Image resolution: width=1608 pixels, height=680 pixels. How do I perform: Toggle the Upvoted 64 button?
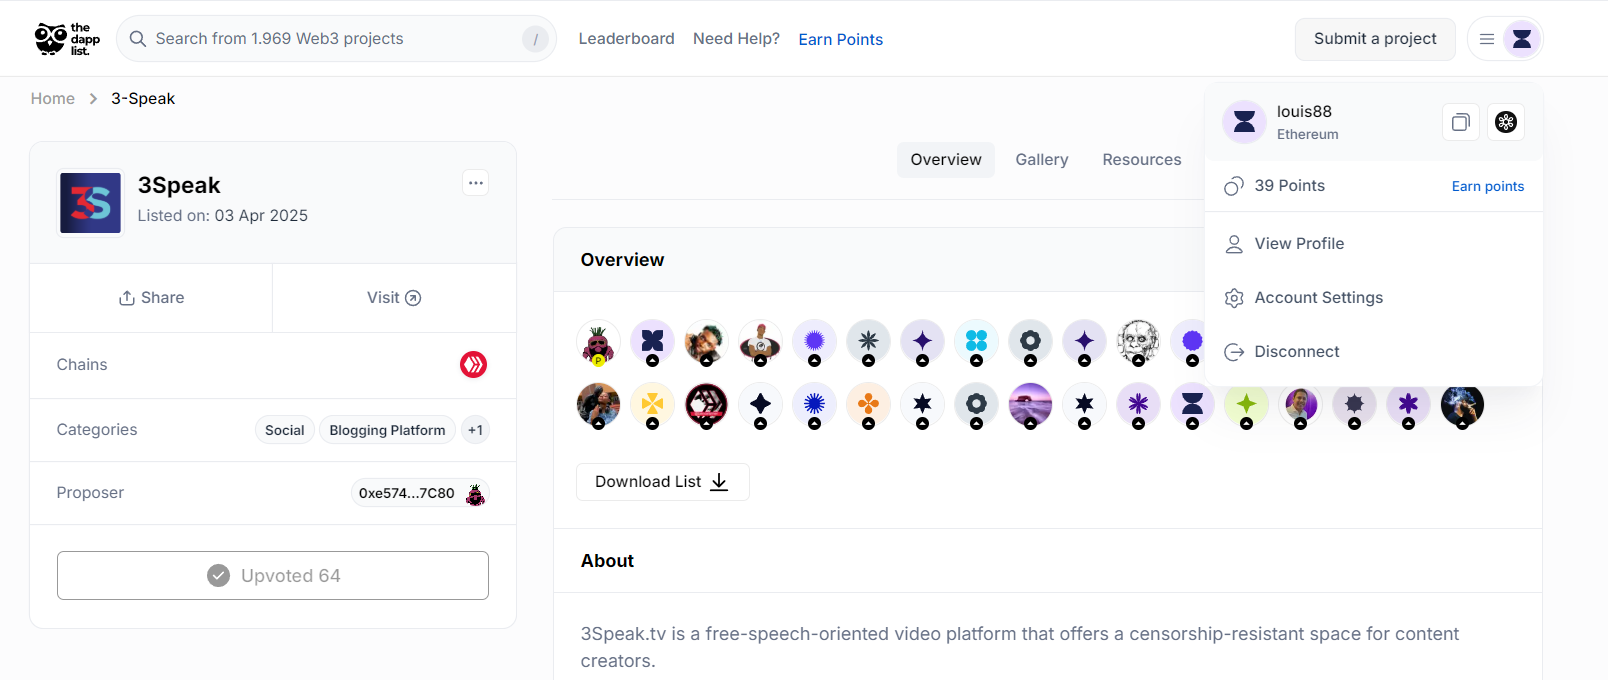point(273,576)
